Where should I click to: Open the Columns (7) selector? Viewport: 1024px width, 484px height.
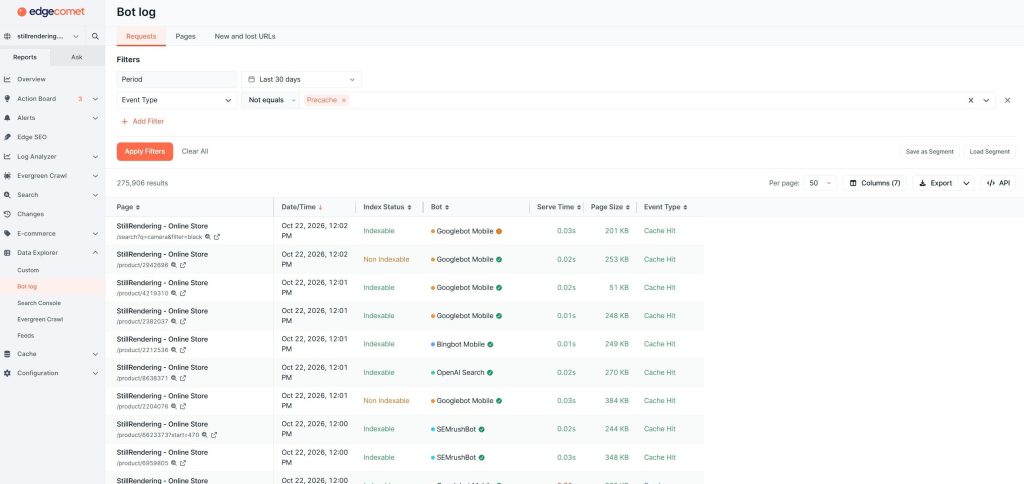[x=875, y=184]
